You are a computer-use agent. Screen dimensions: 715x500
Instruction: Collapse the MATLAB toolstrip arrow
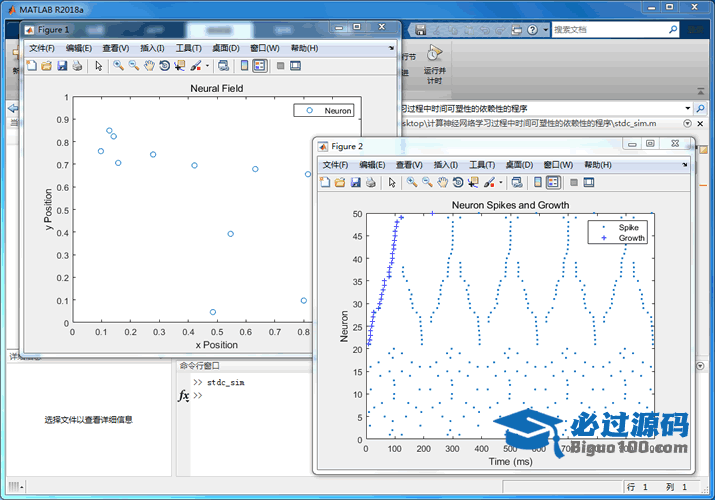pos(701,92)
